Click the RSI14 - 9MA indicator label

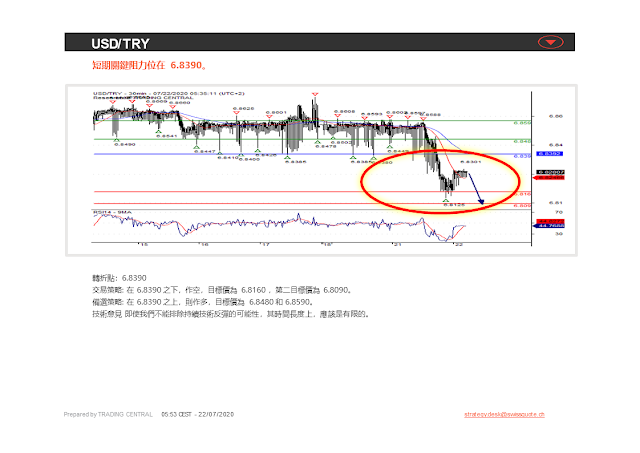click(112, 212)
